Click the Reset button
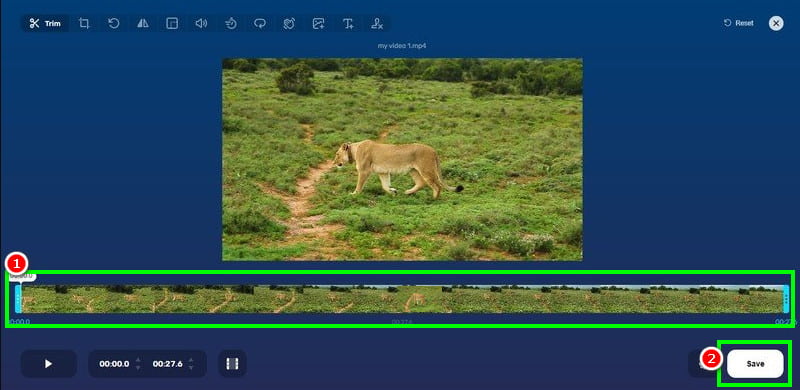This screenshot has height=390, width=800. [x=738, y=23]
